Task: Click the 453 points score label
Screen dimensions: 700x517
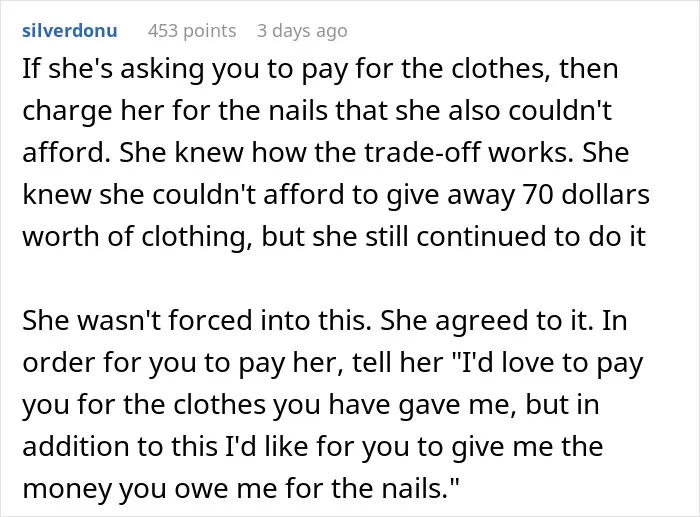Action: coord(192,31)
